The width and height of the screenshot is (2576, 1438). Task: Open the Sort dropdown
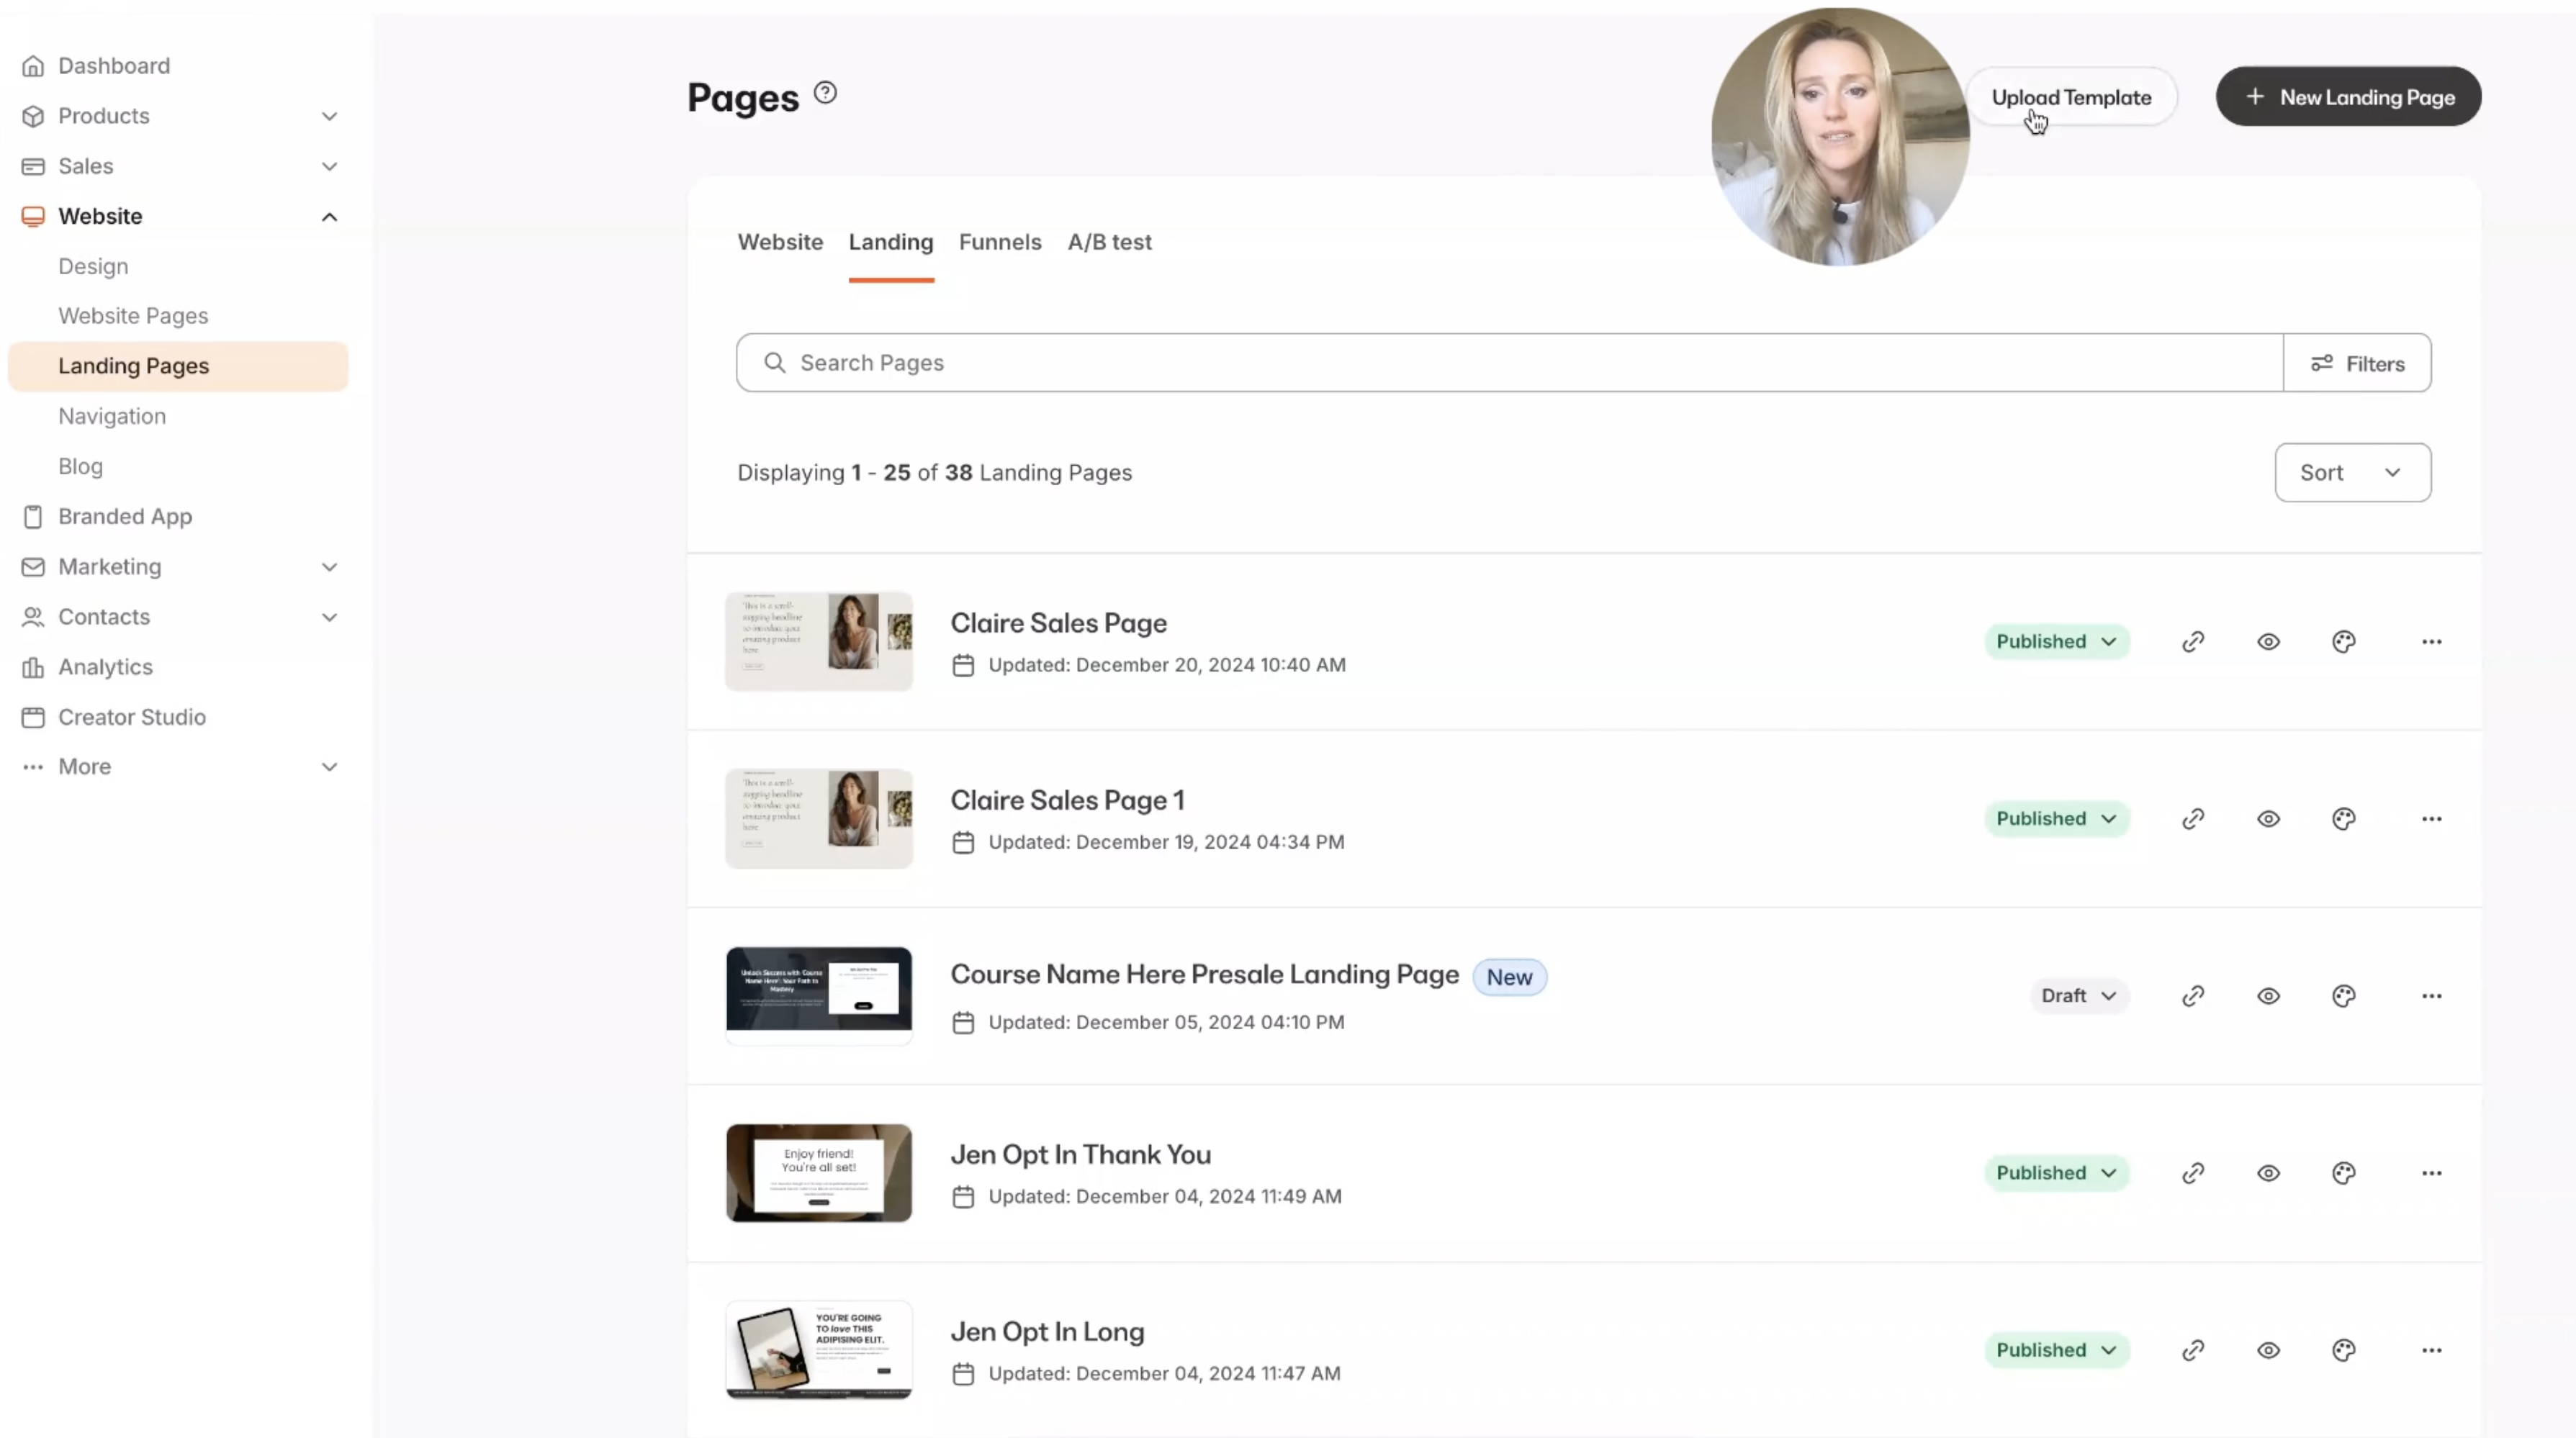pos(2352,473)
